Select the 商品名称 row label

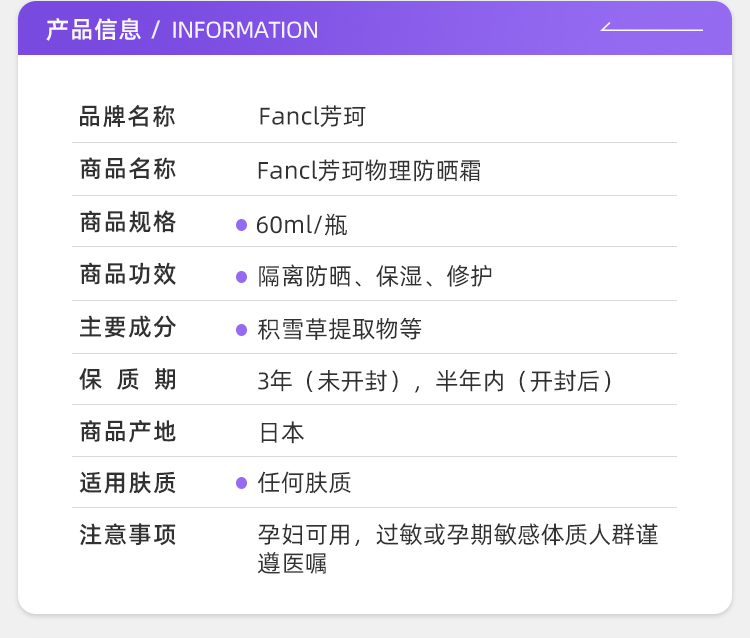(127, 170)
